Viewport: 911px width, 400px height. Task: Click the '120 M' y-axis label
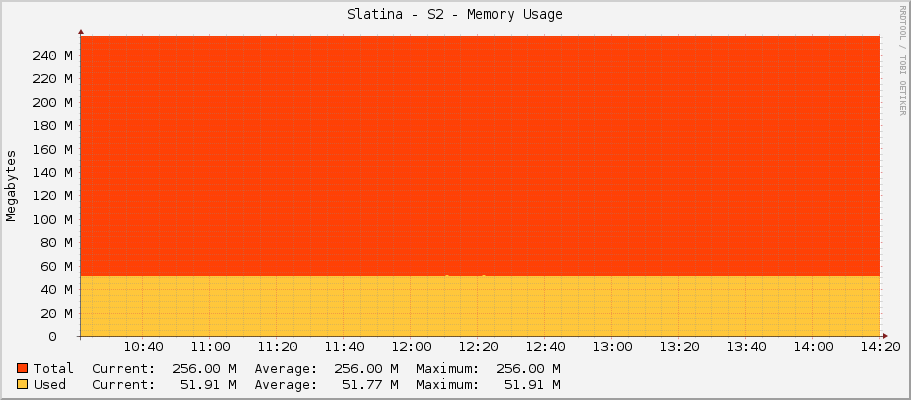click(53, 196)
